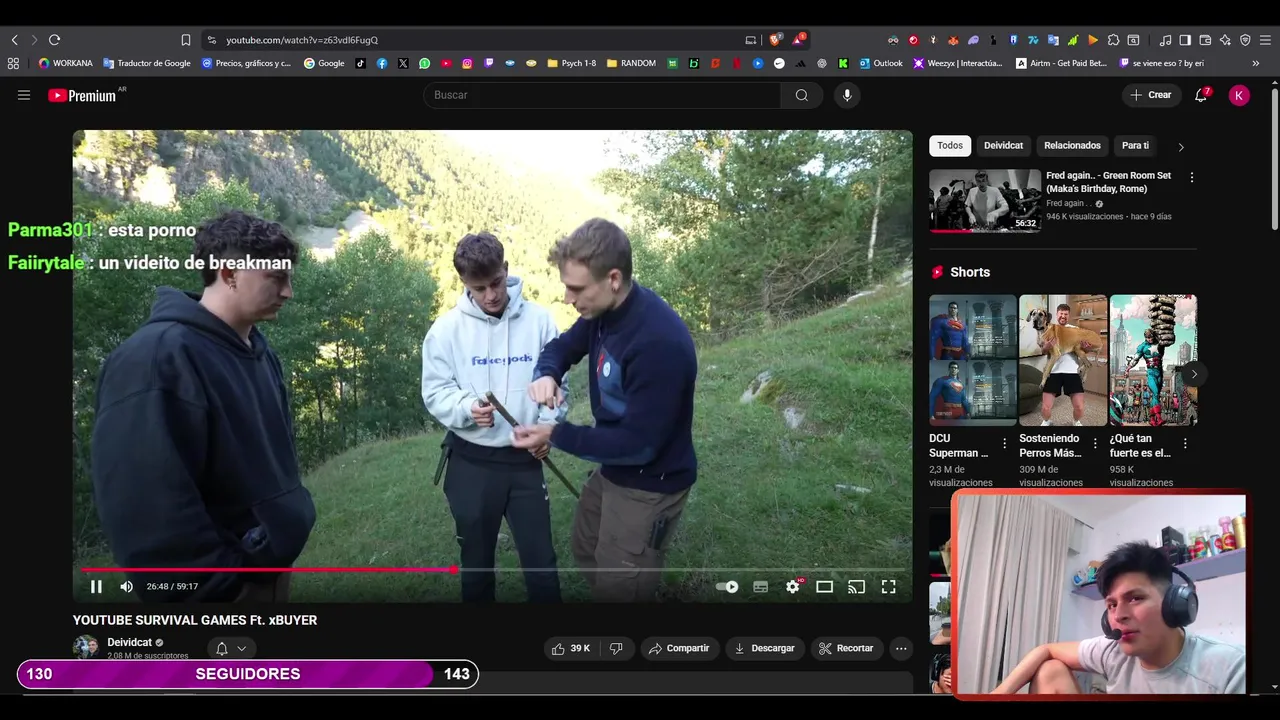Open the Deividcat channel name link

130,643
